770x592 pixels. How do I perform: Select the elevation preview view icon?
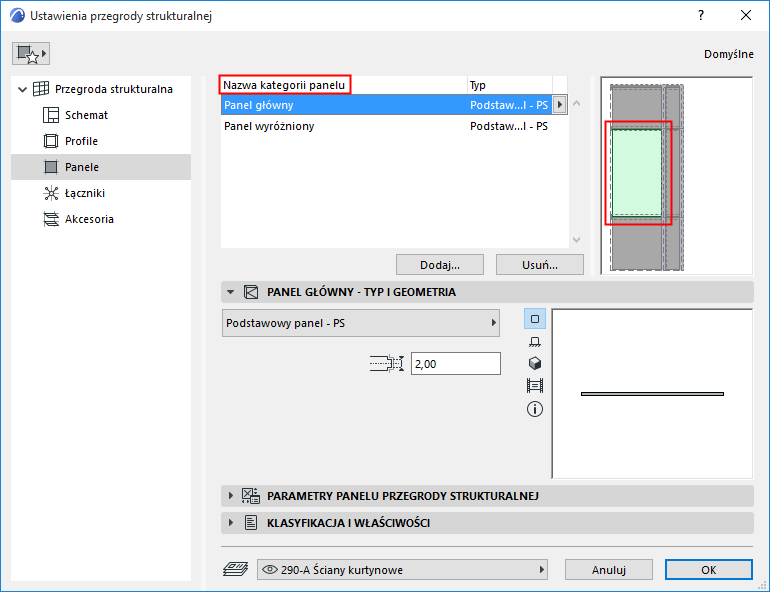click(x=535, y=341)
